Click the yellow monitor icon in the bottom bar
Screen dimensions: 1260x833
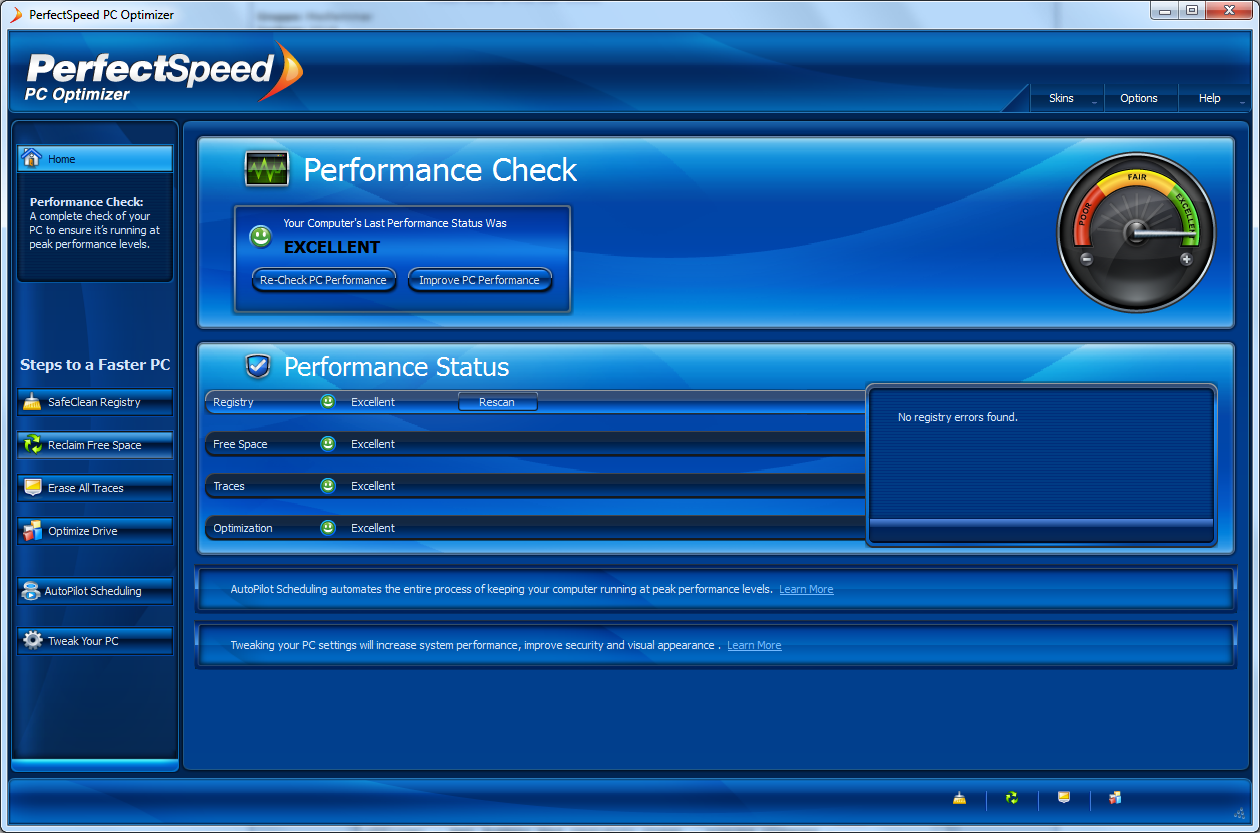1064,797
